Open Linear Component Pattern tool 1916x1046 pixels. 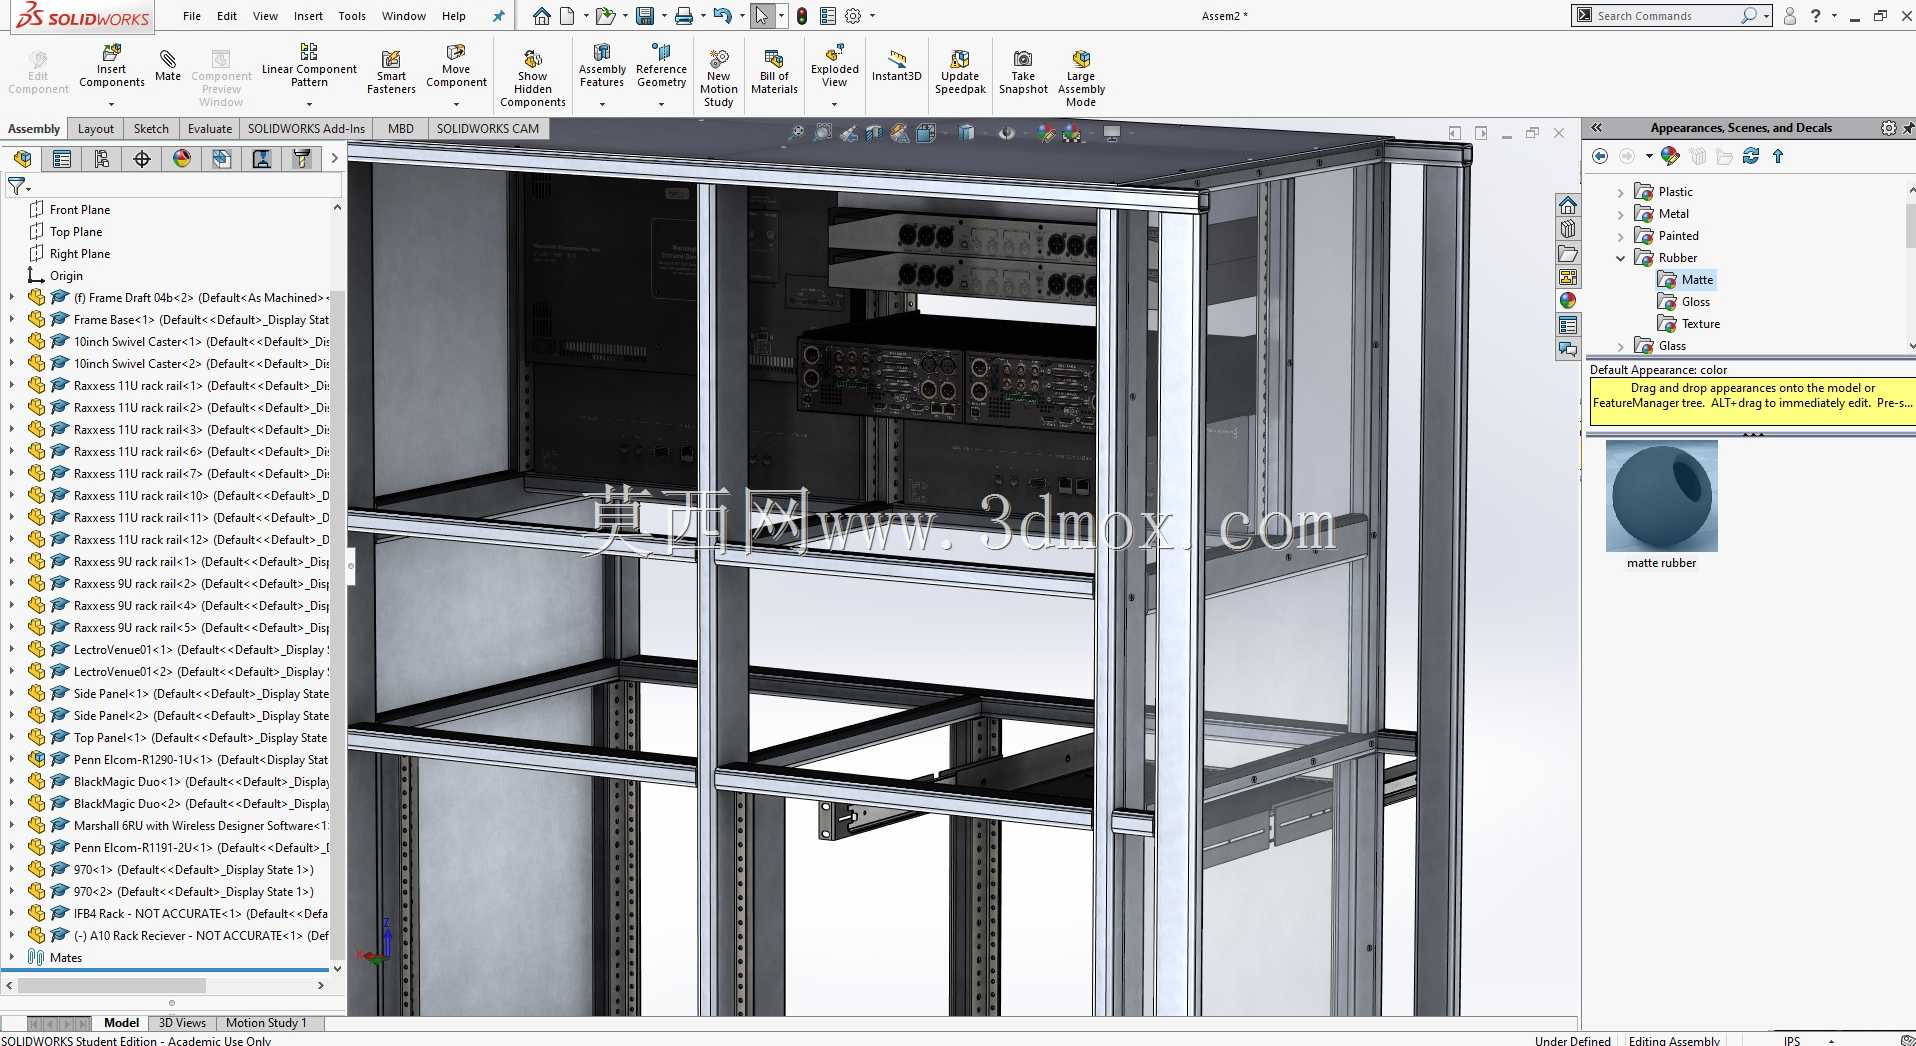tap(309, 66)
